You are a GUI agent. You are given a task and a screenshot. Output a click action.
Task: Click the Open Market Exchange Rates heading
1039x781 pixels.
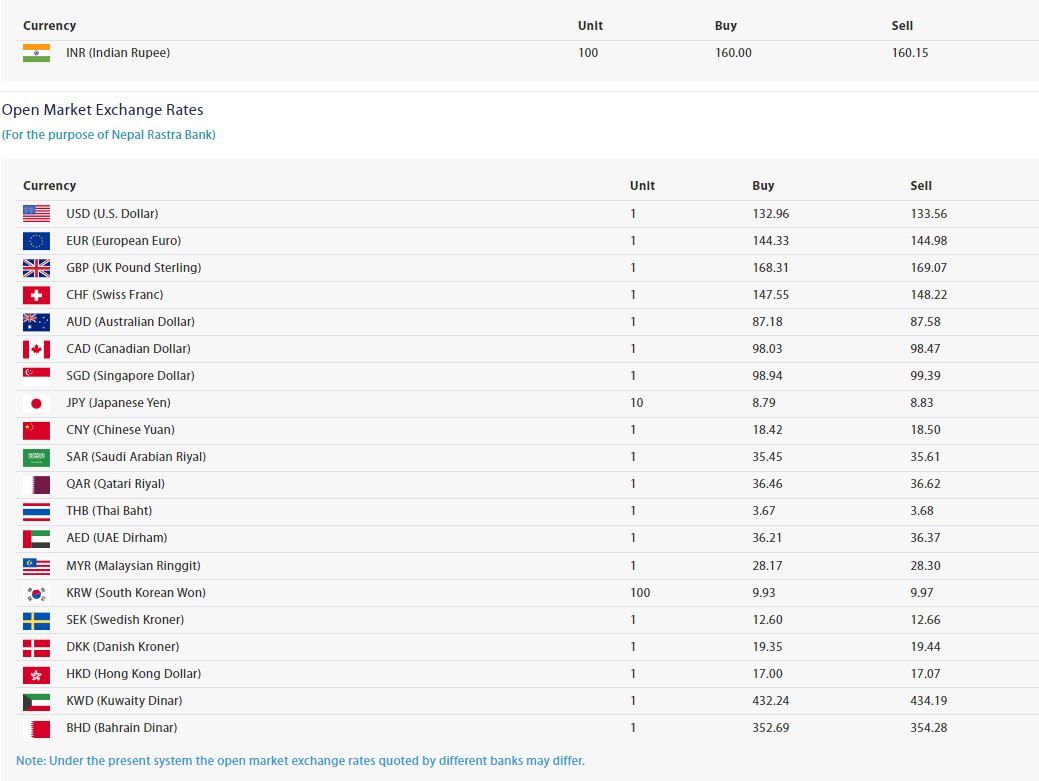102,110
